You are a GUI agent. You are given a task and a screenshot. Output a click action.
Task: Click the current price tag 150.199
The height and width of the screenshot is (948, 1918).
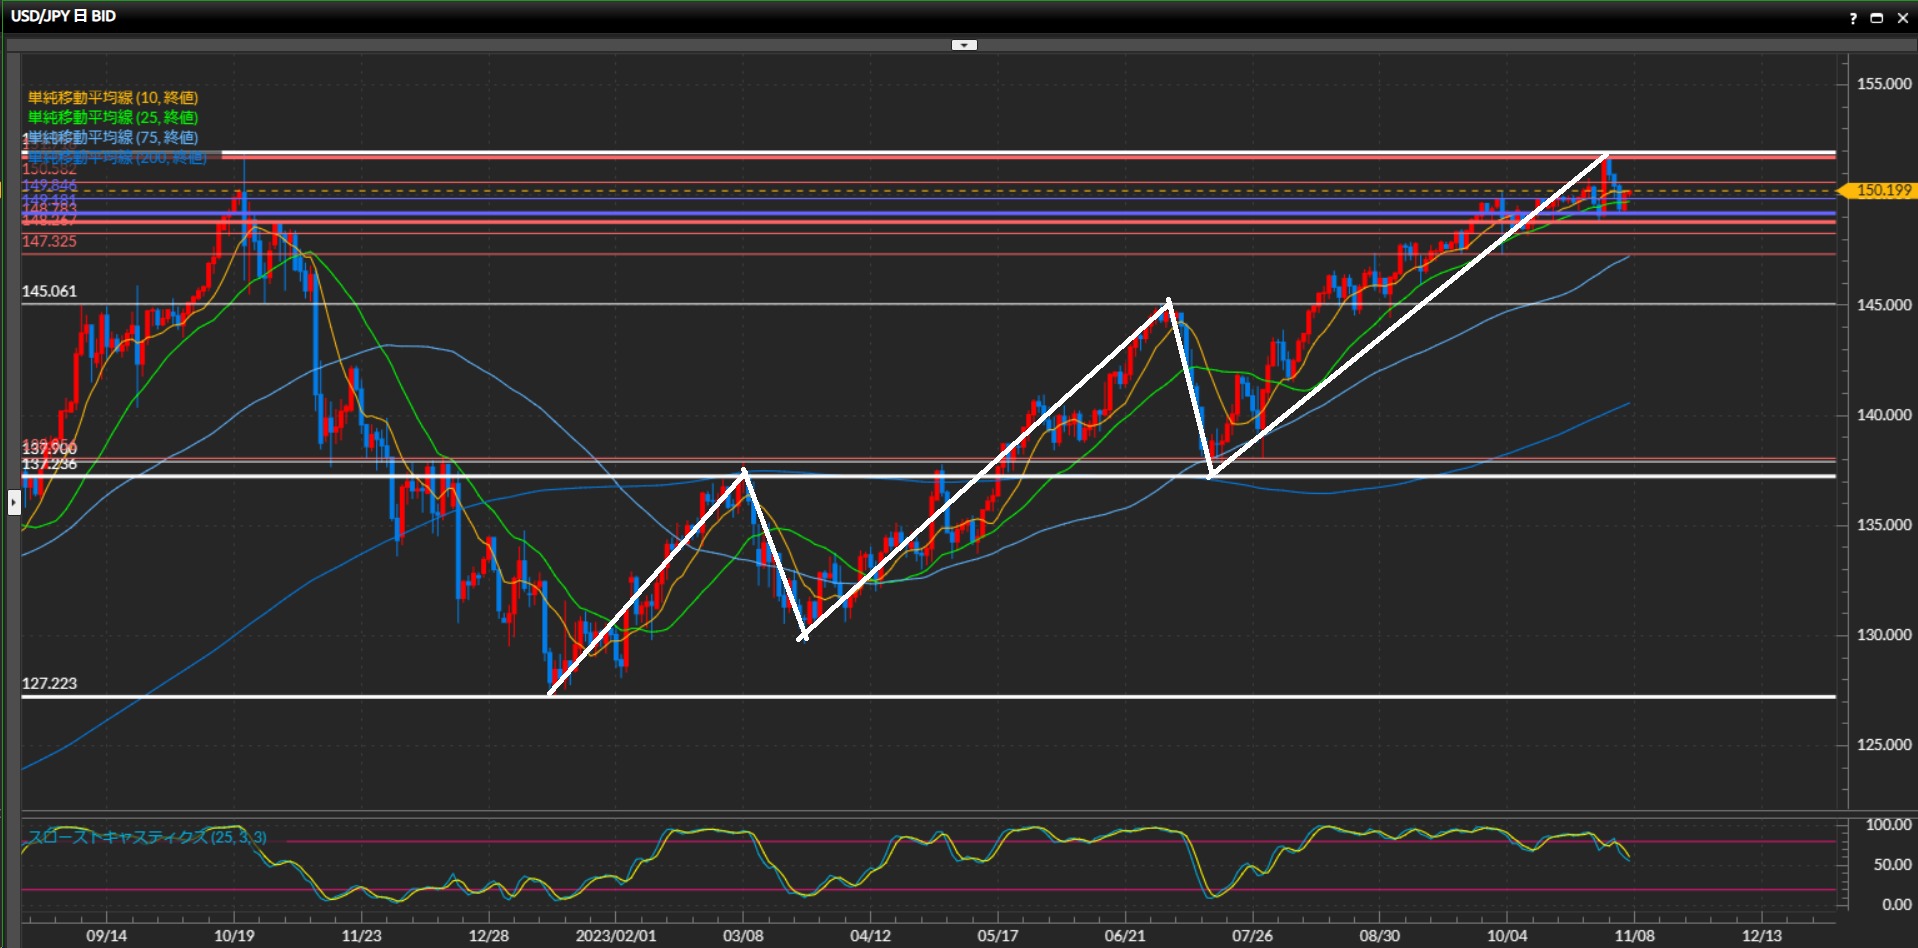pos(1880,190)
